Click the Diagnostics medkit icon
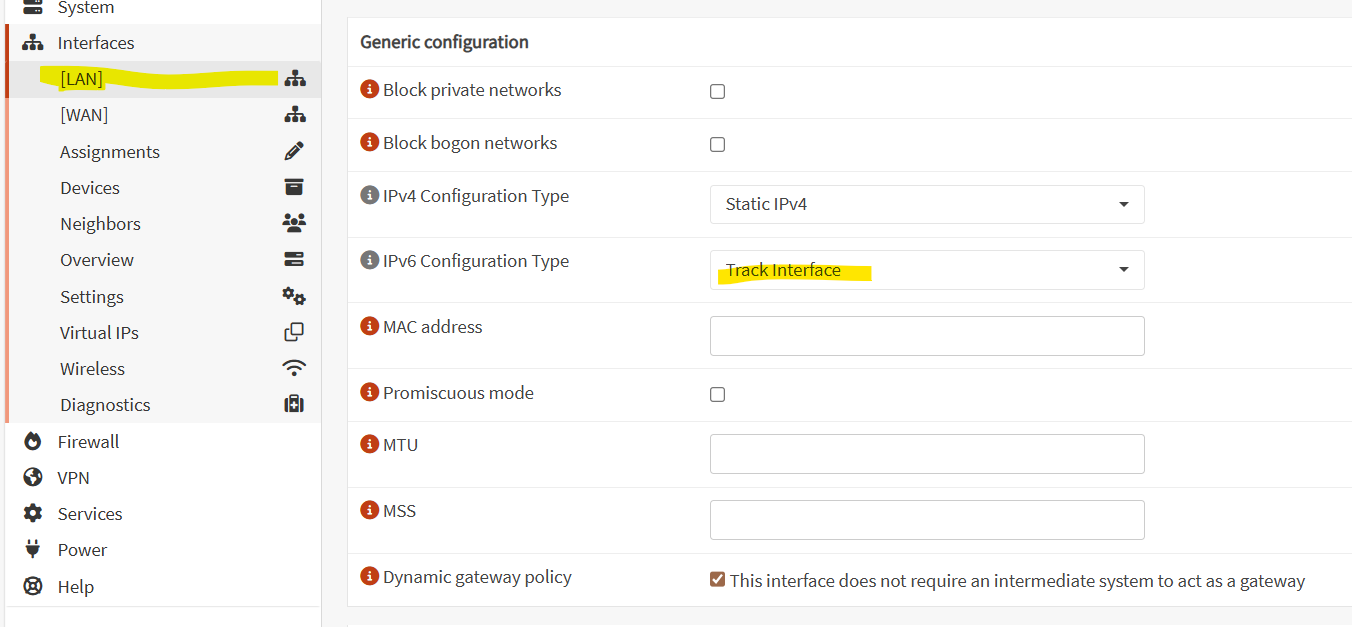 (294, 404)
